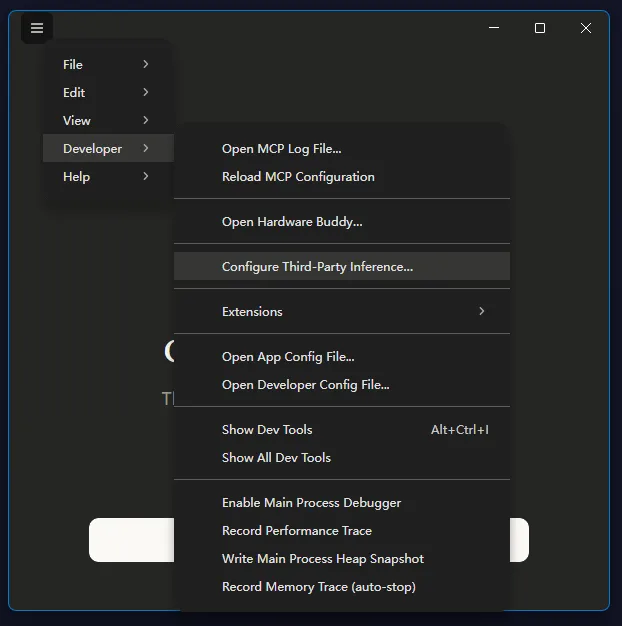Choose Enable Main Process Debugger
This screenshot has height=626, width=622.
pyautogui.click(x=342, y=503)
